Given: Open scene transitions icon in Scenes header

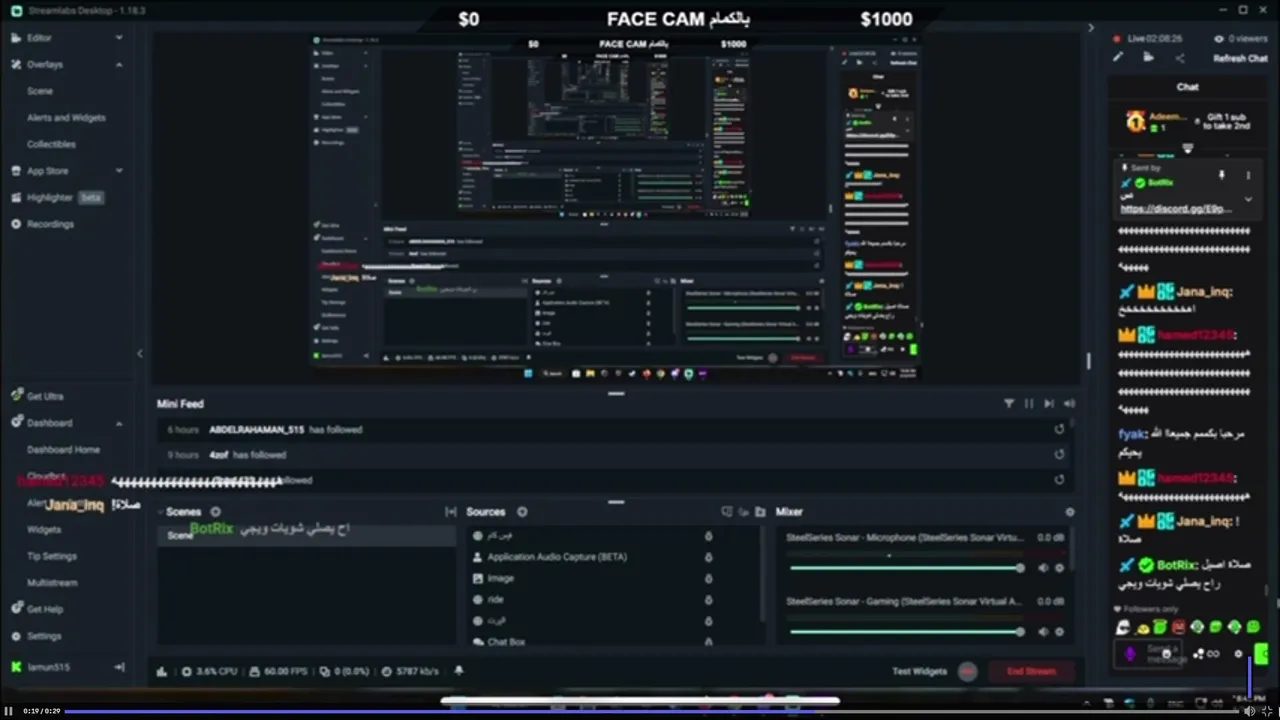Looking at the screenshot, I should click(x=450, y=512).
